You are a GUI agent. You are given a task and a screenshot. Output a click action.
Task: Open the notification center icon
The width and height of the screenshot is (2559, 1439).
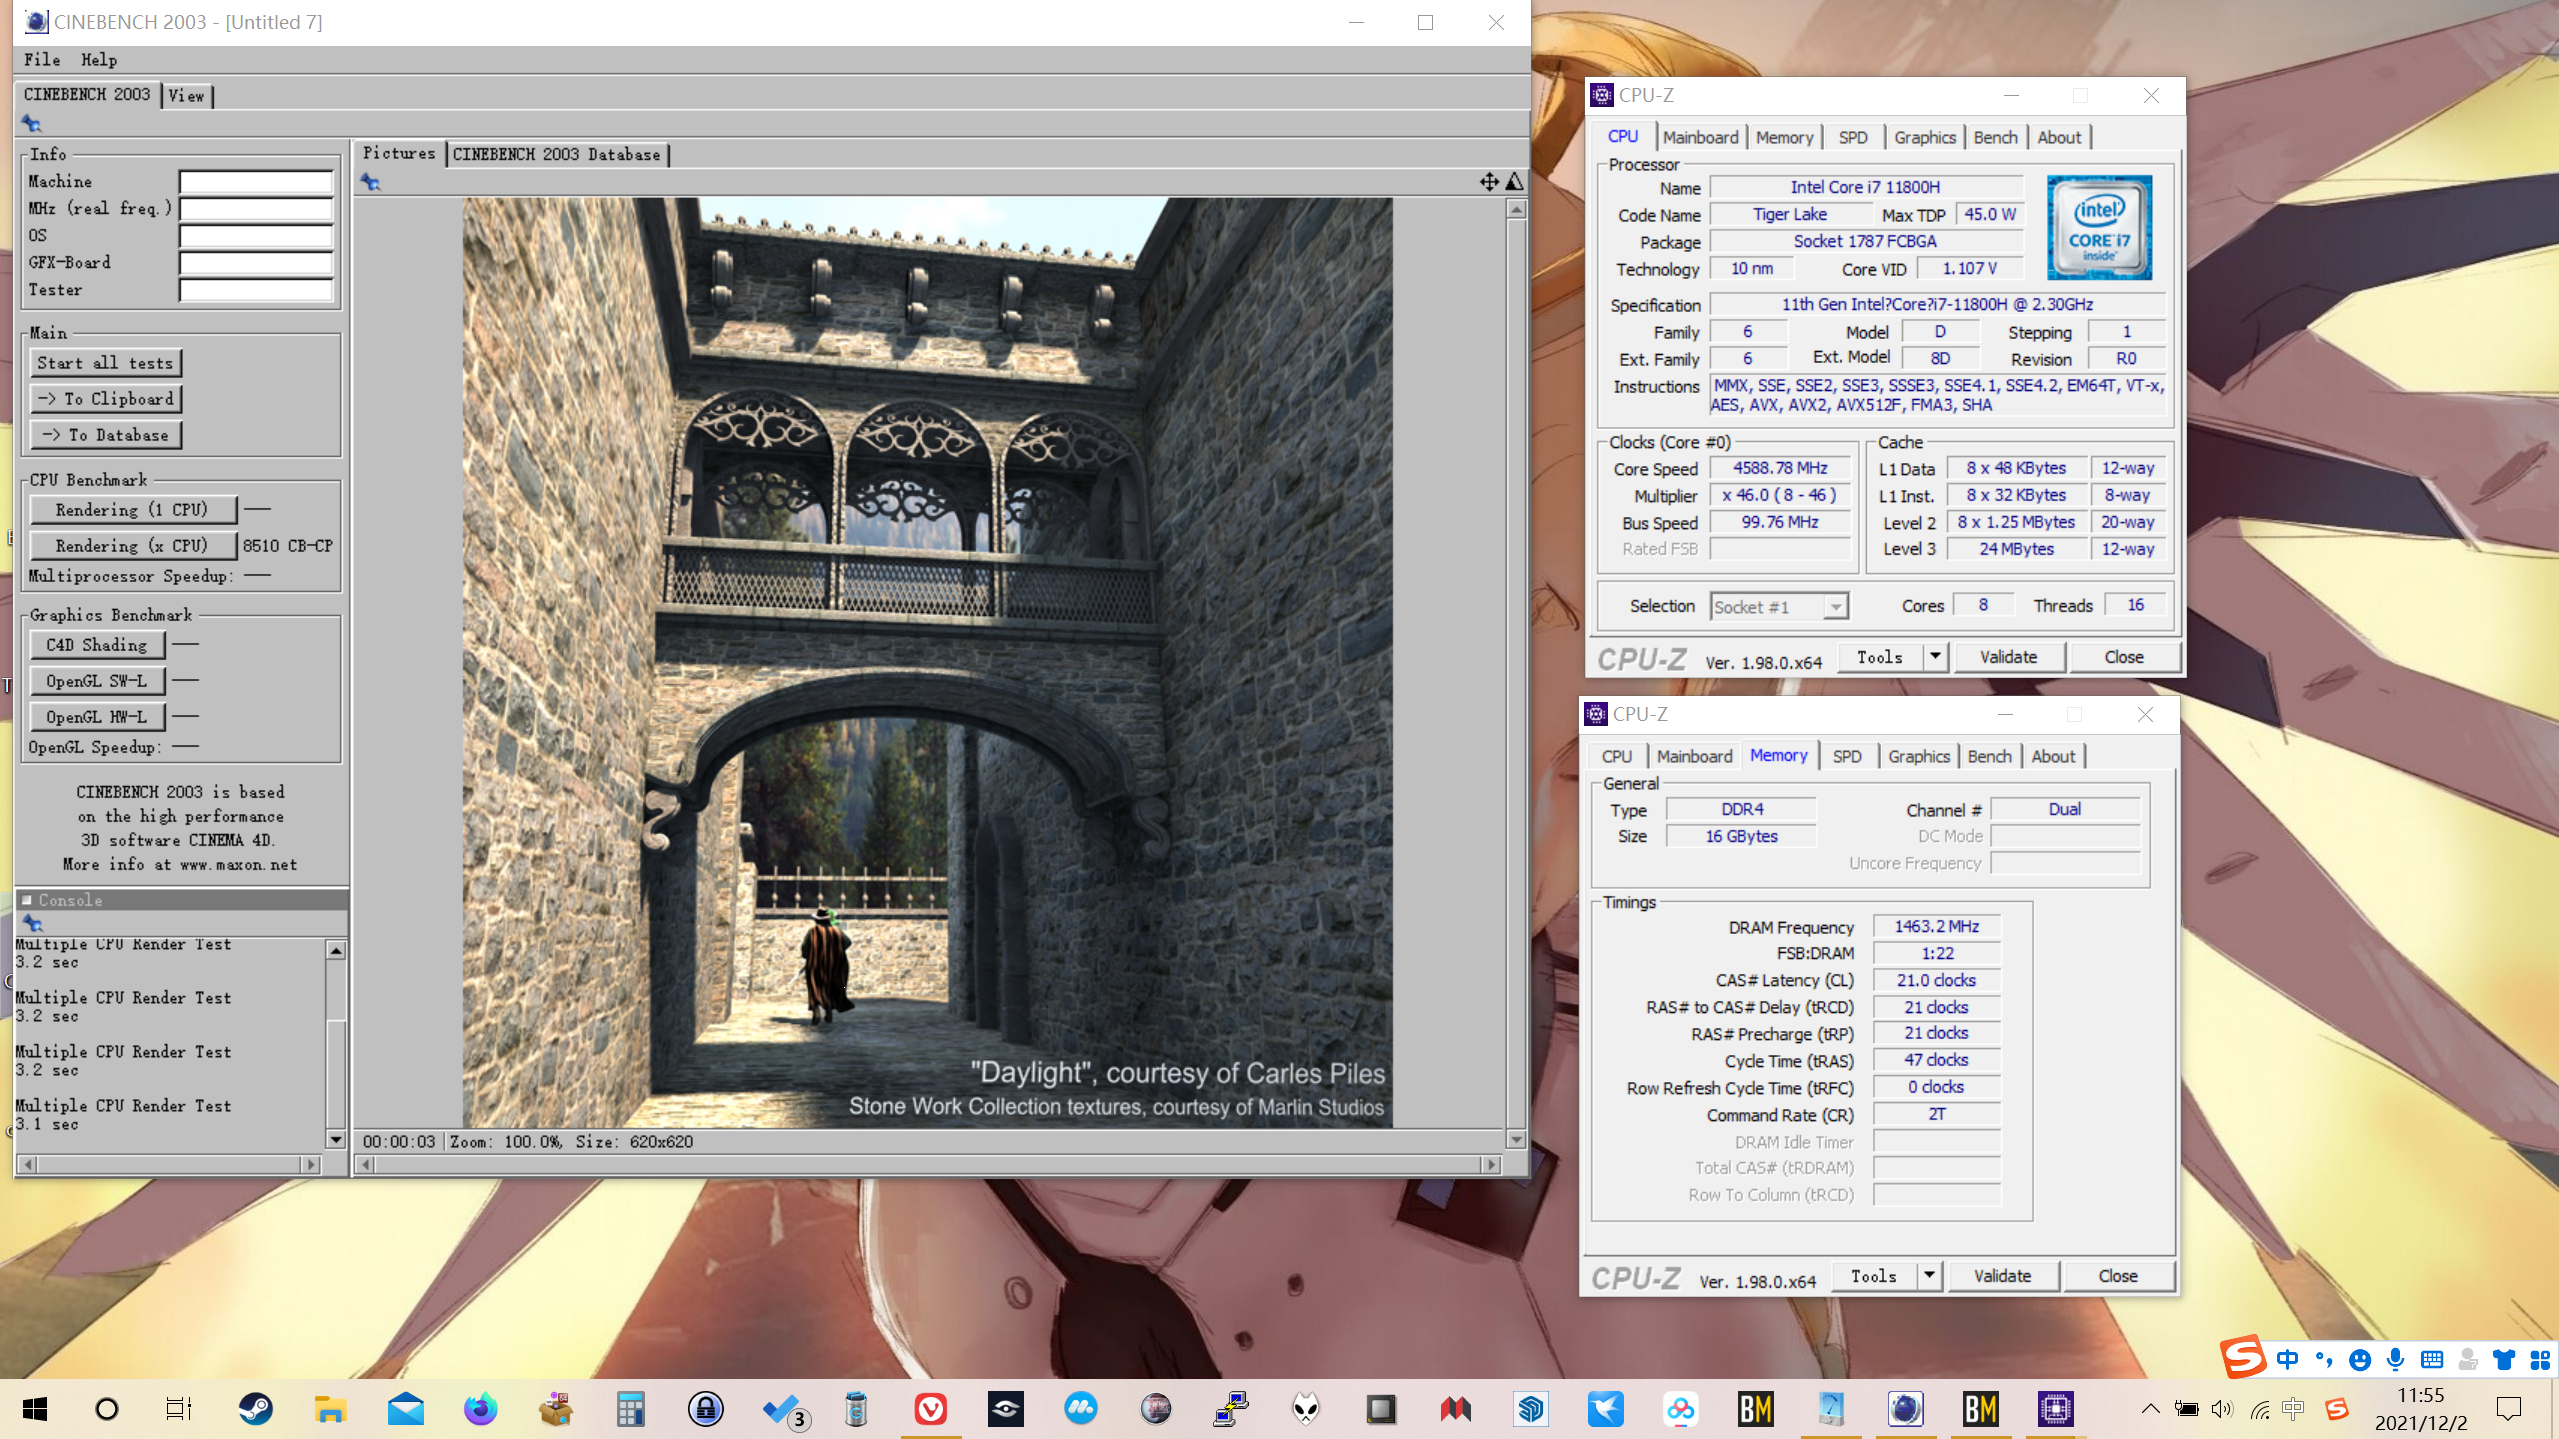(x=2508, y=1409)
